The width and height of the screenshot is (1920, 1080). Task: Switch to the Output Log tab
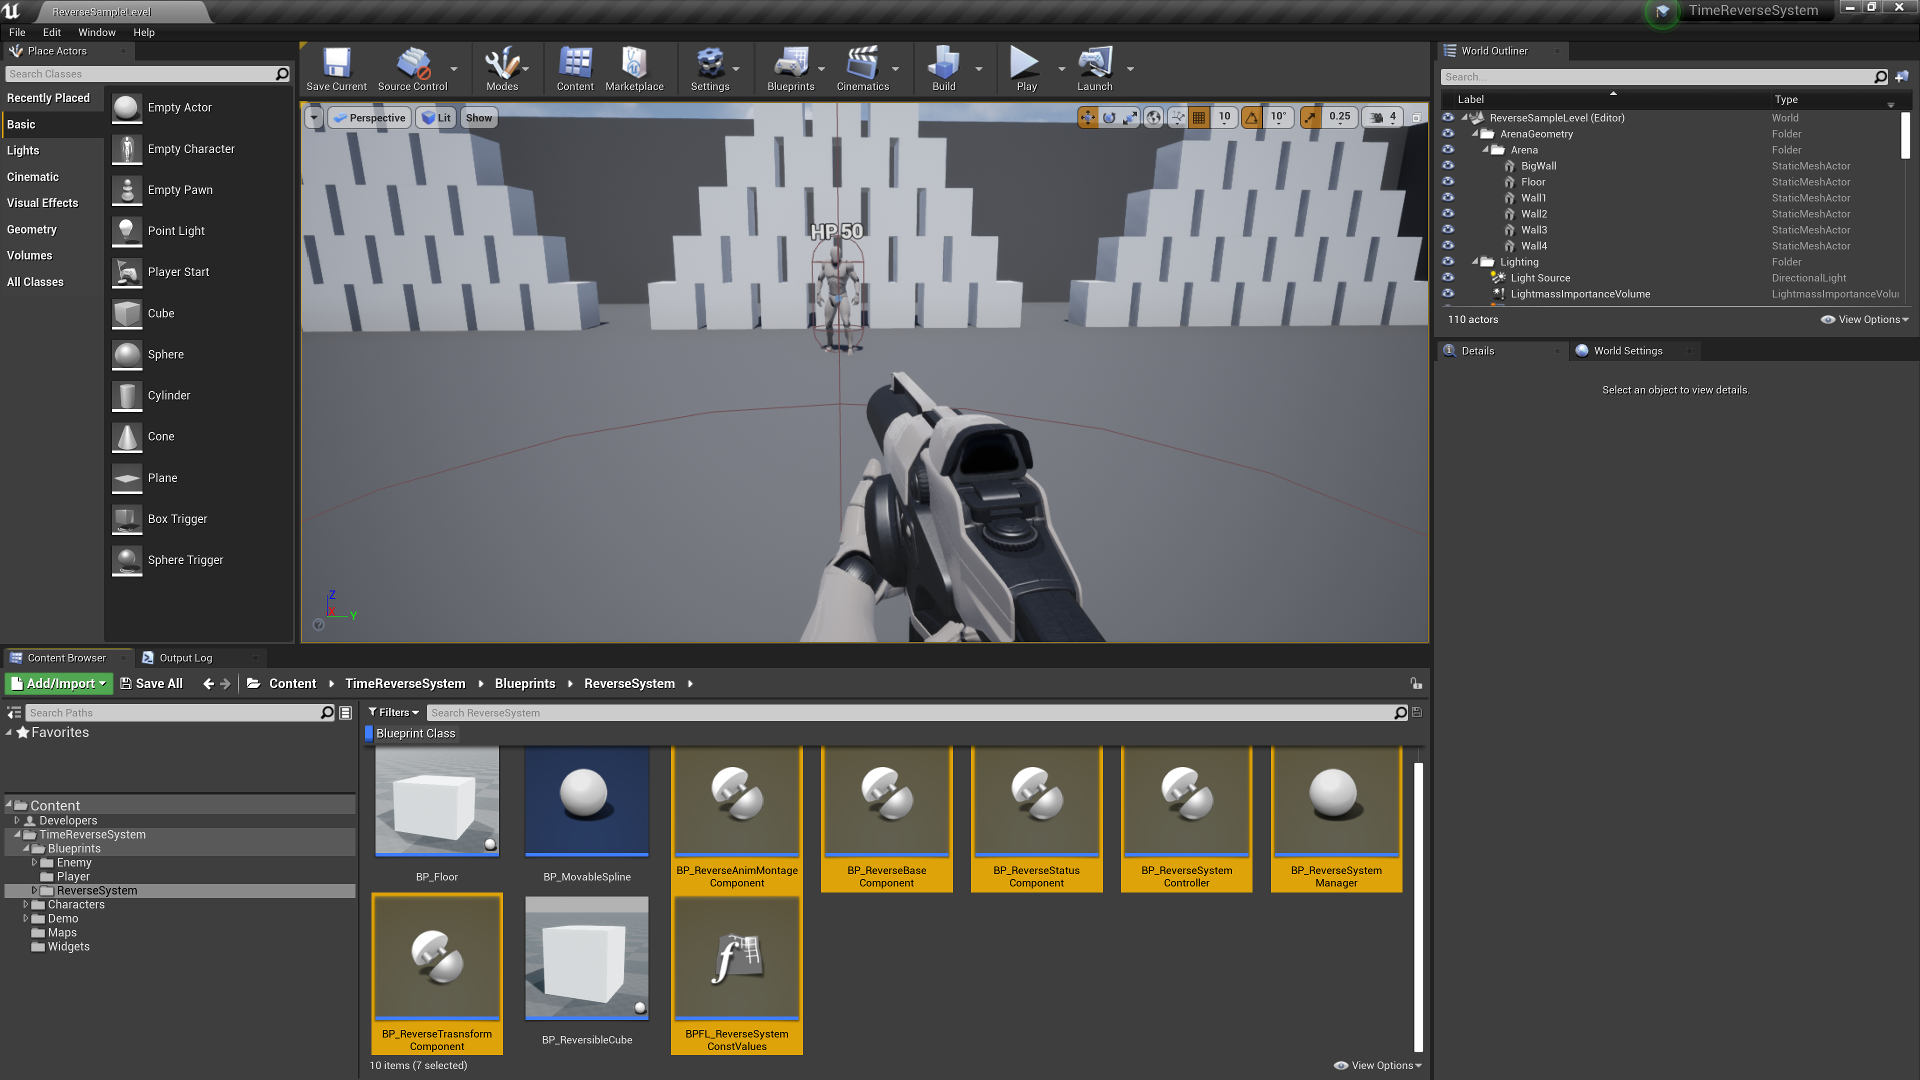pyautogui.click(x=188, y=657)
